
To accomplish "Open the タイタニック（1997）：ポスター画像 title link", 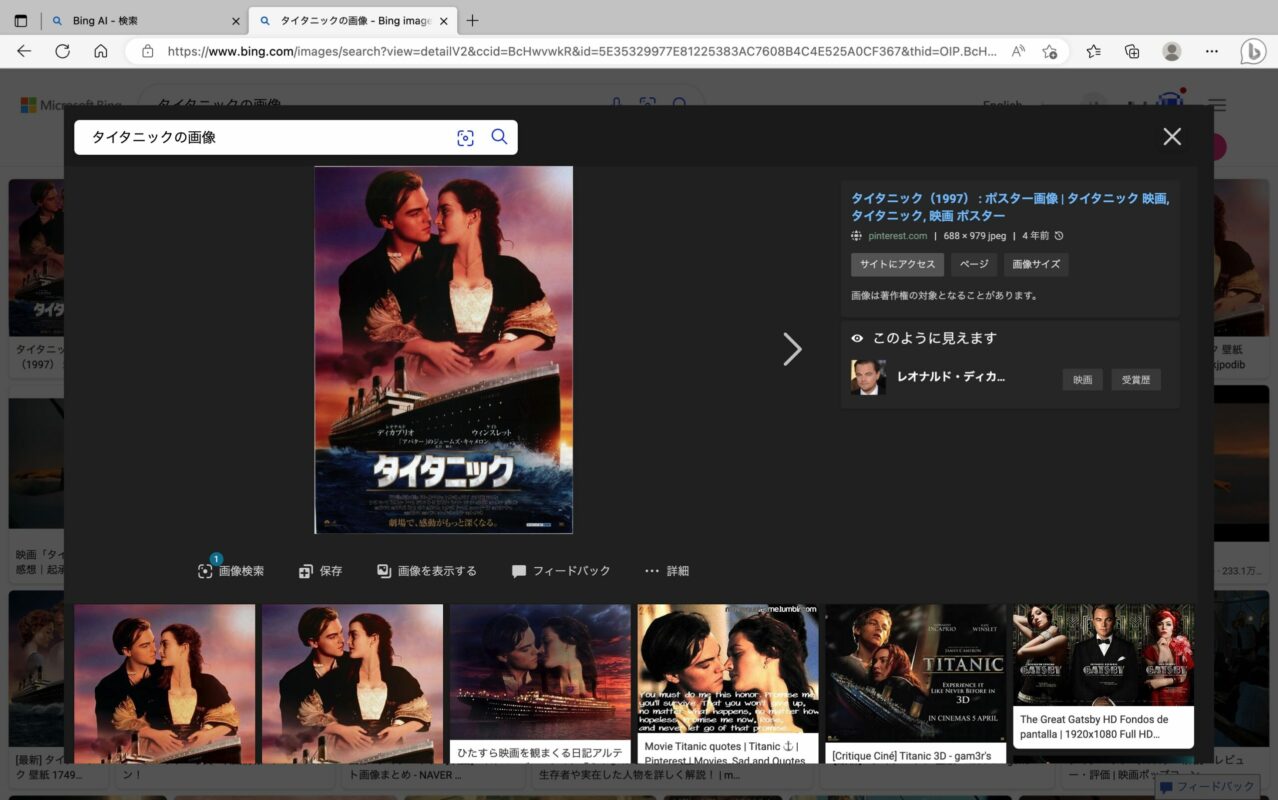I will 1010,207.
